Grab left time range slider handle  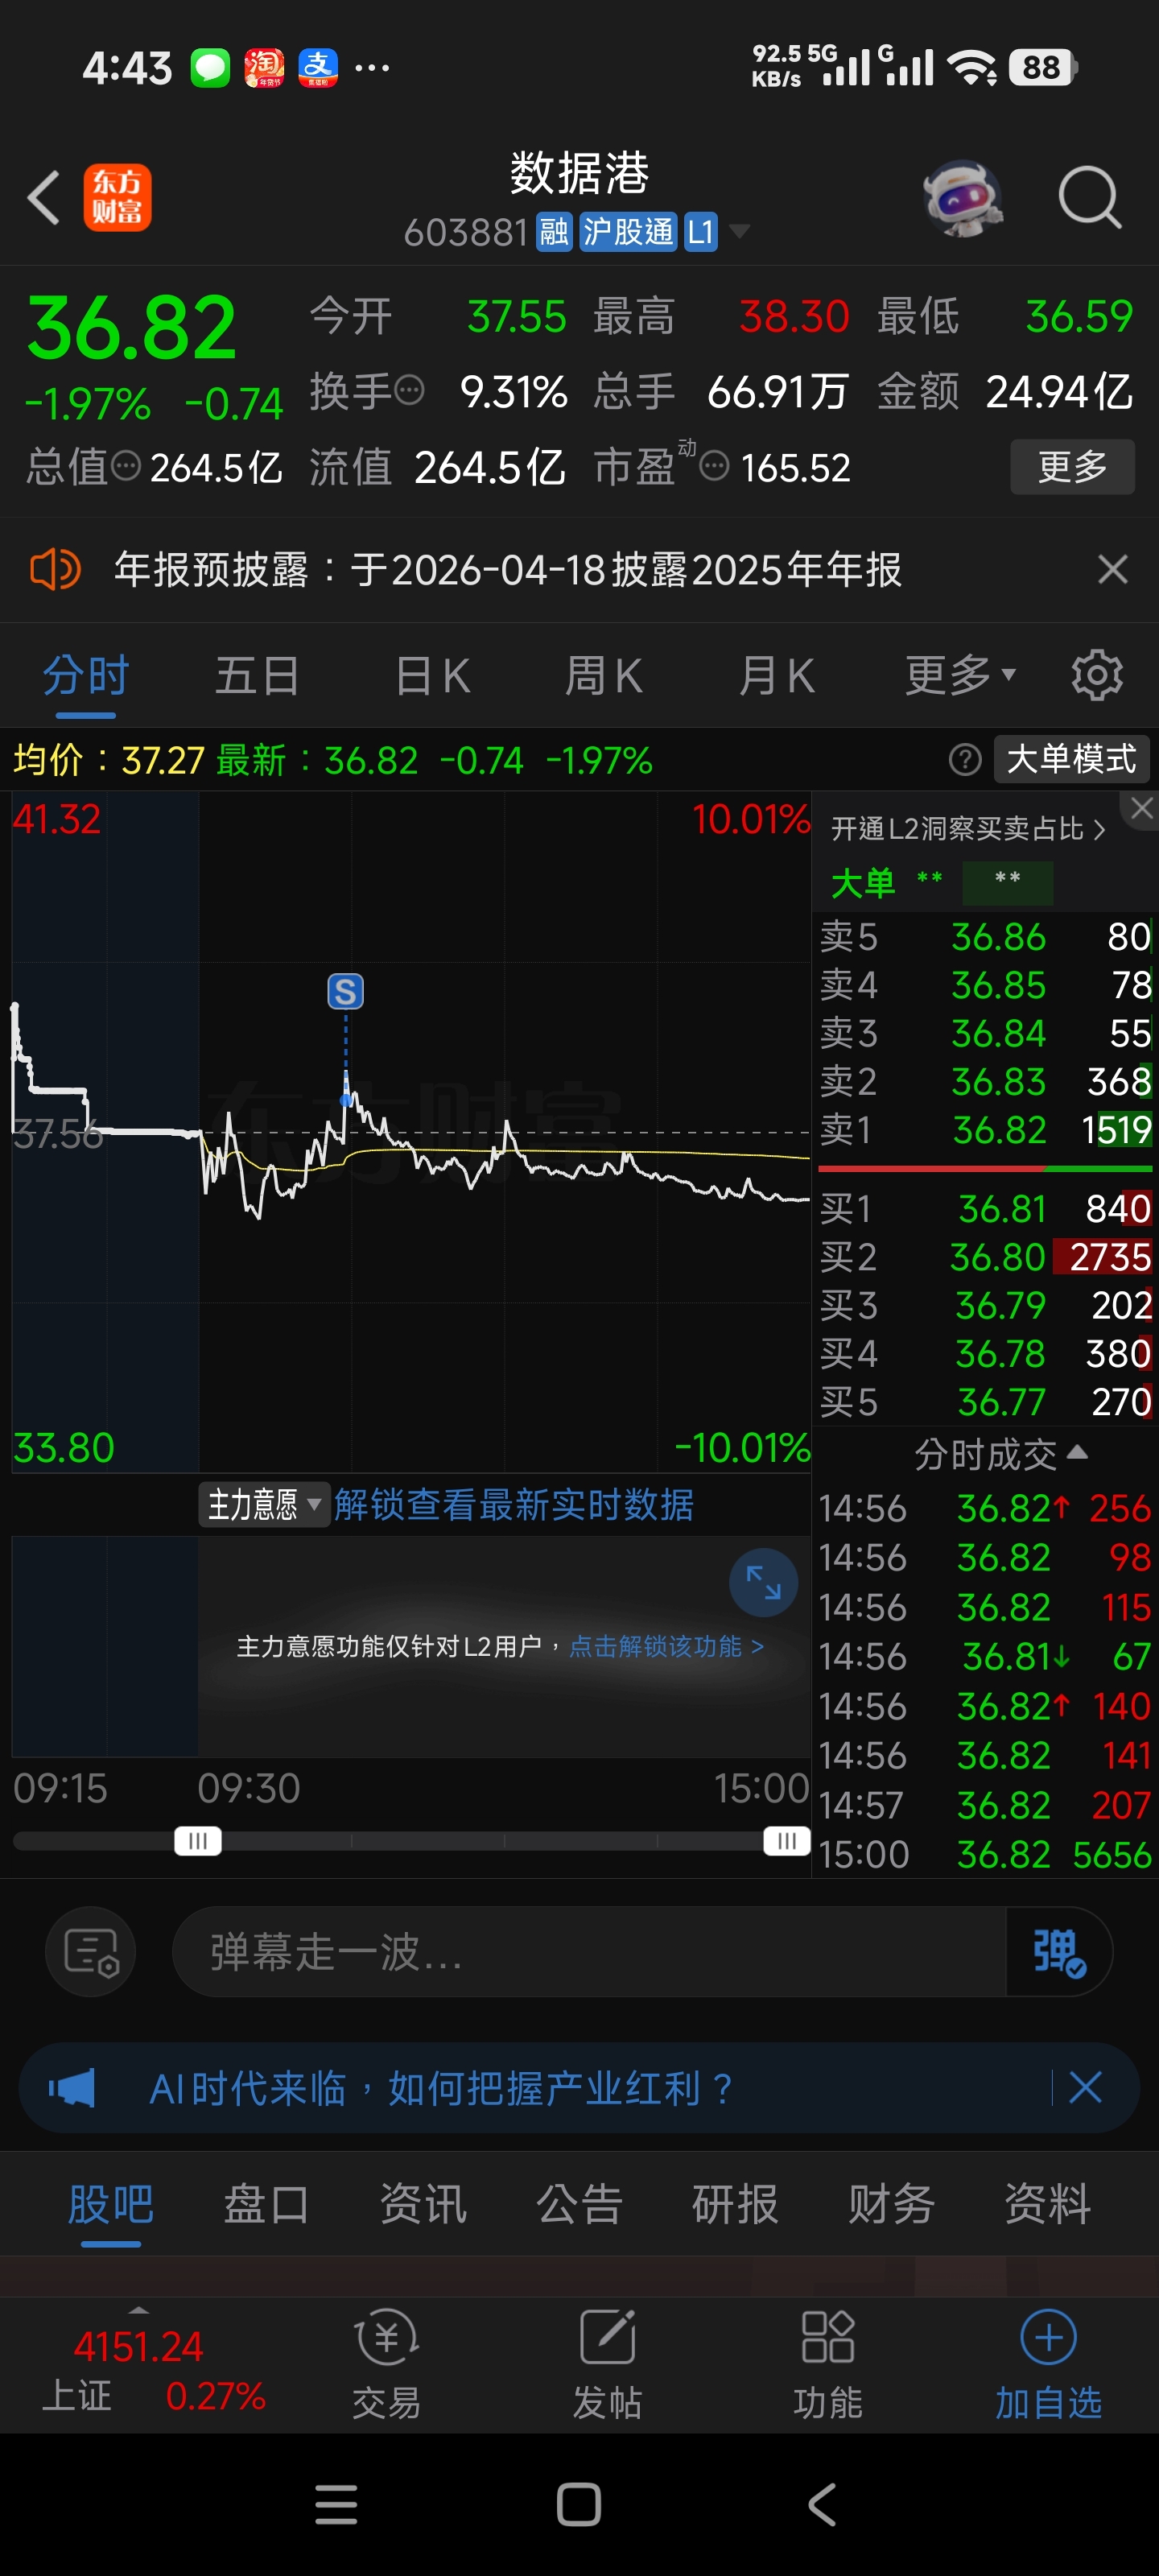click(197, 1841)
